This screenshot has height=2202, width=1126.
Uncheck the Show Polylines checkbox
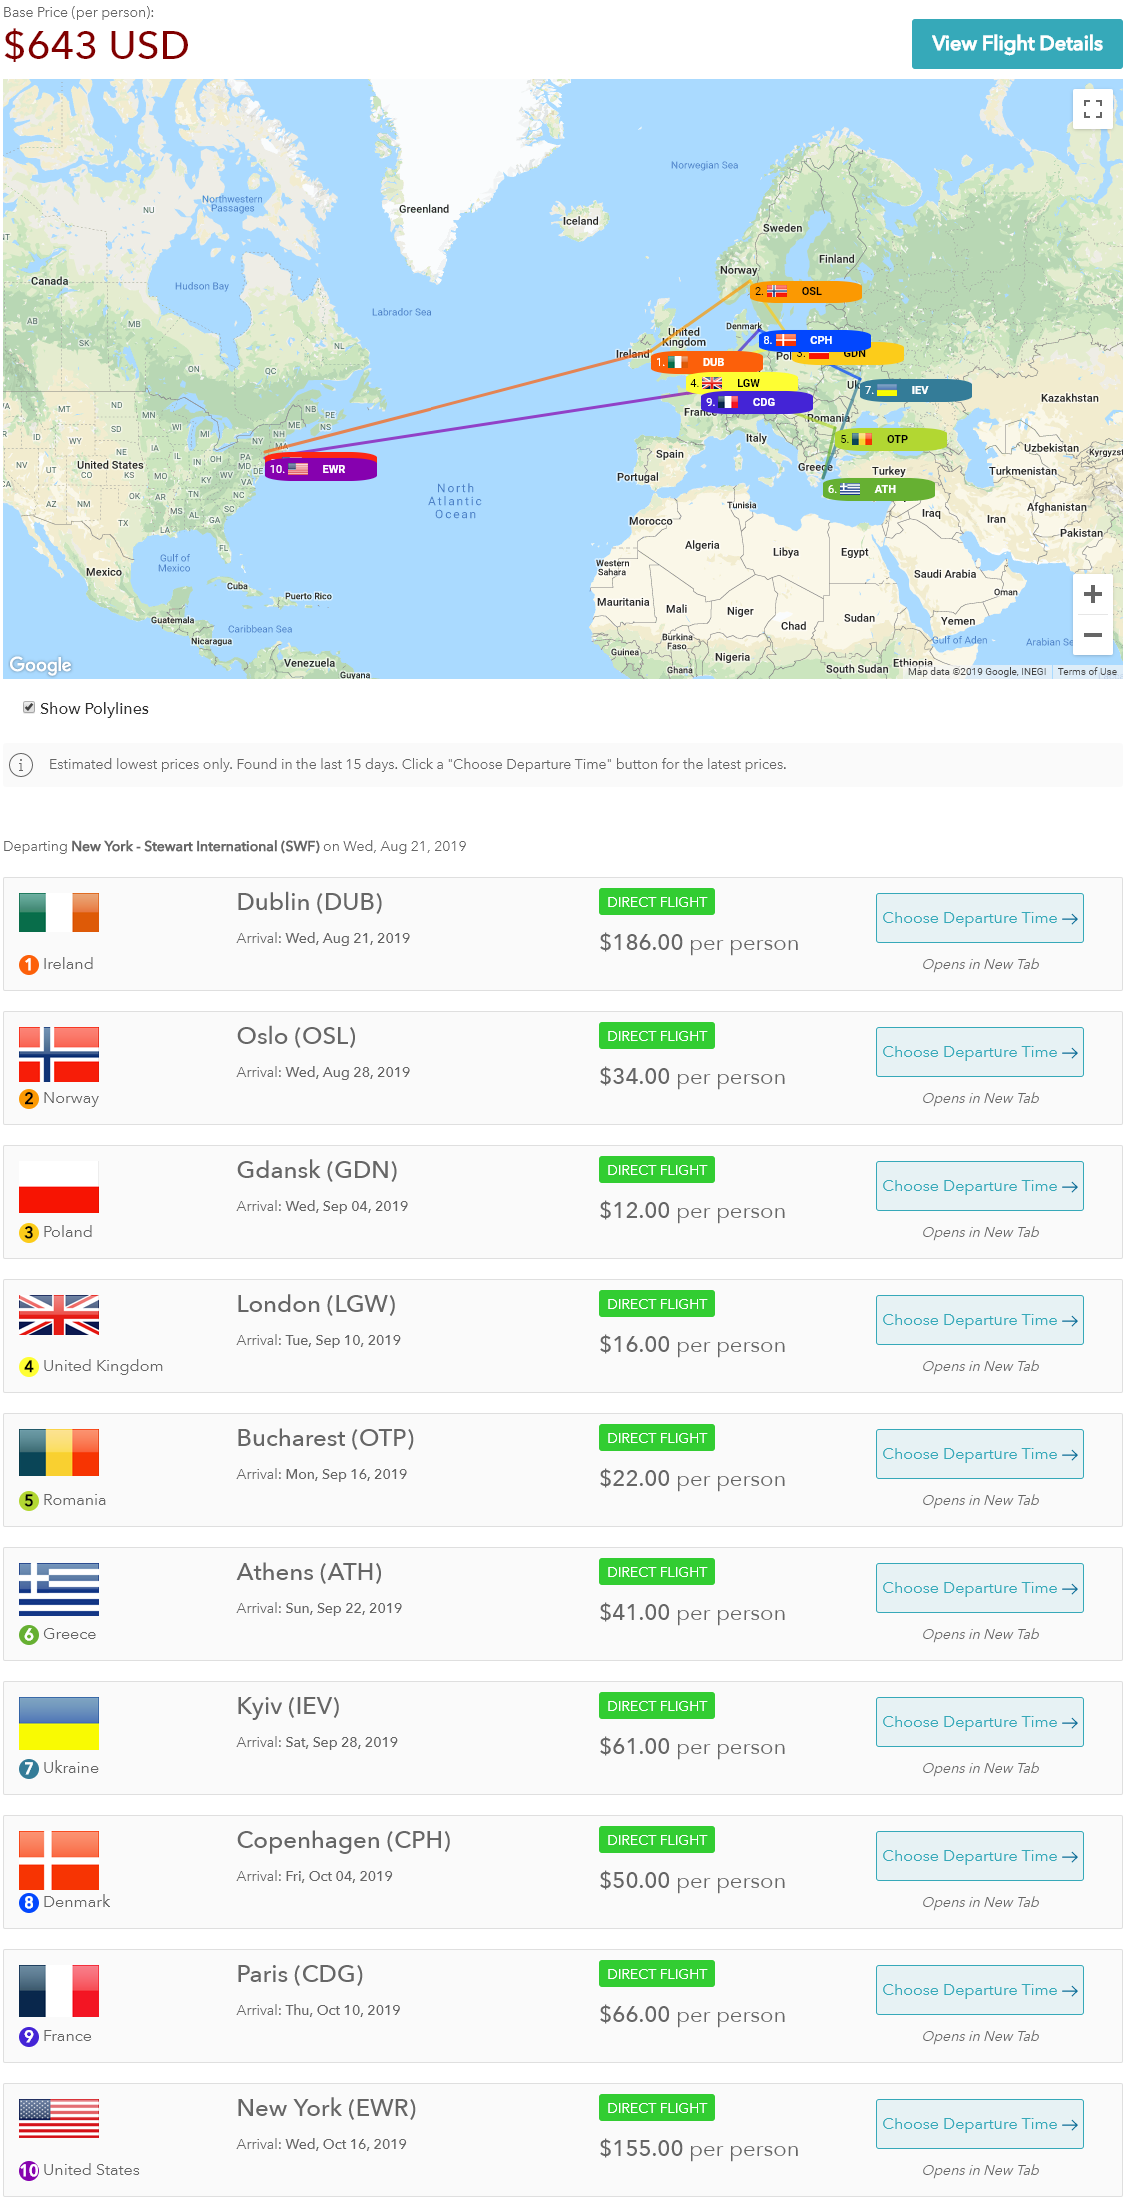pyautogui.click(x=29, y=707)
